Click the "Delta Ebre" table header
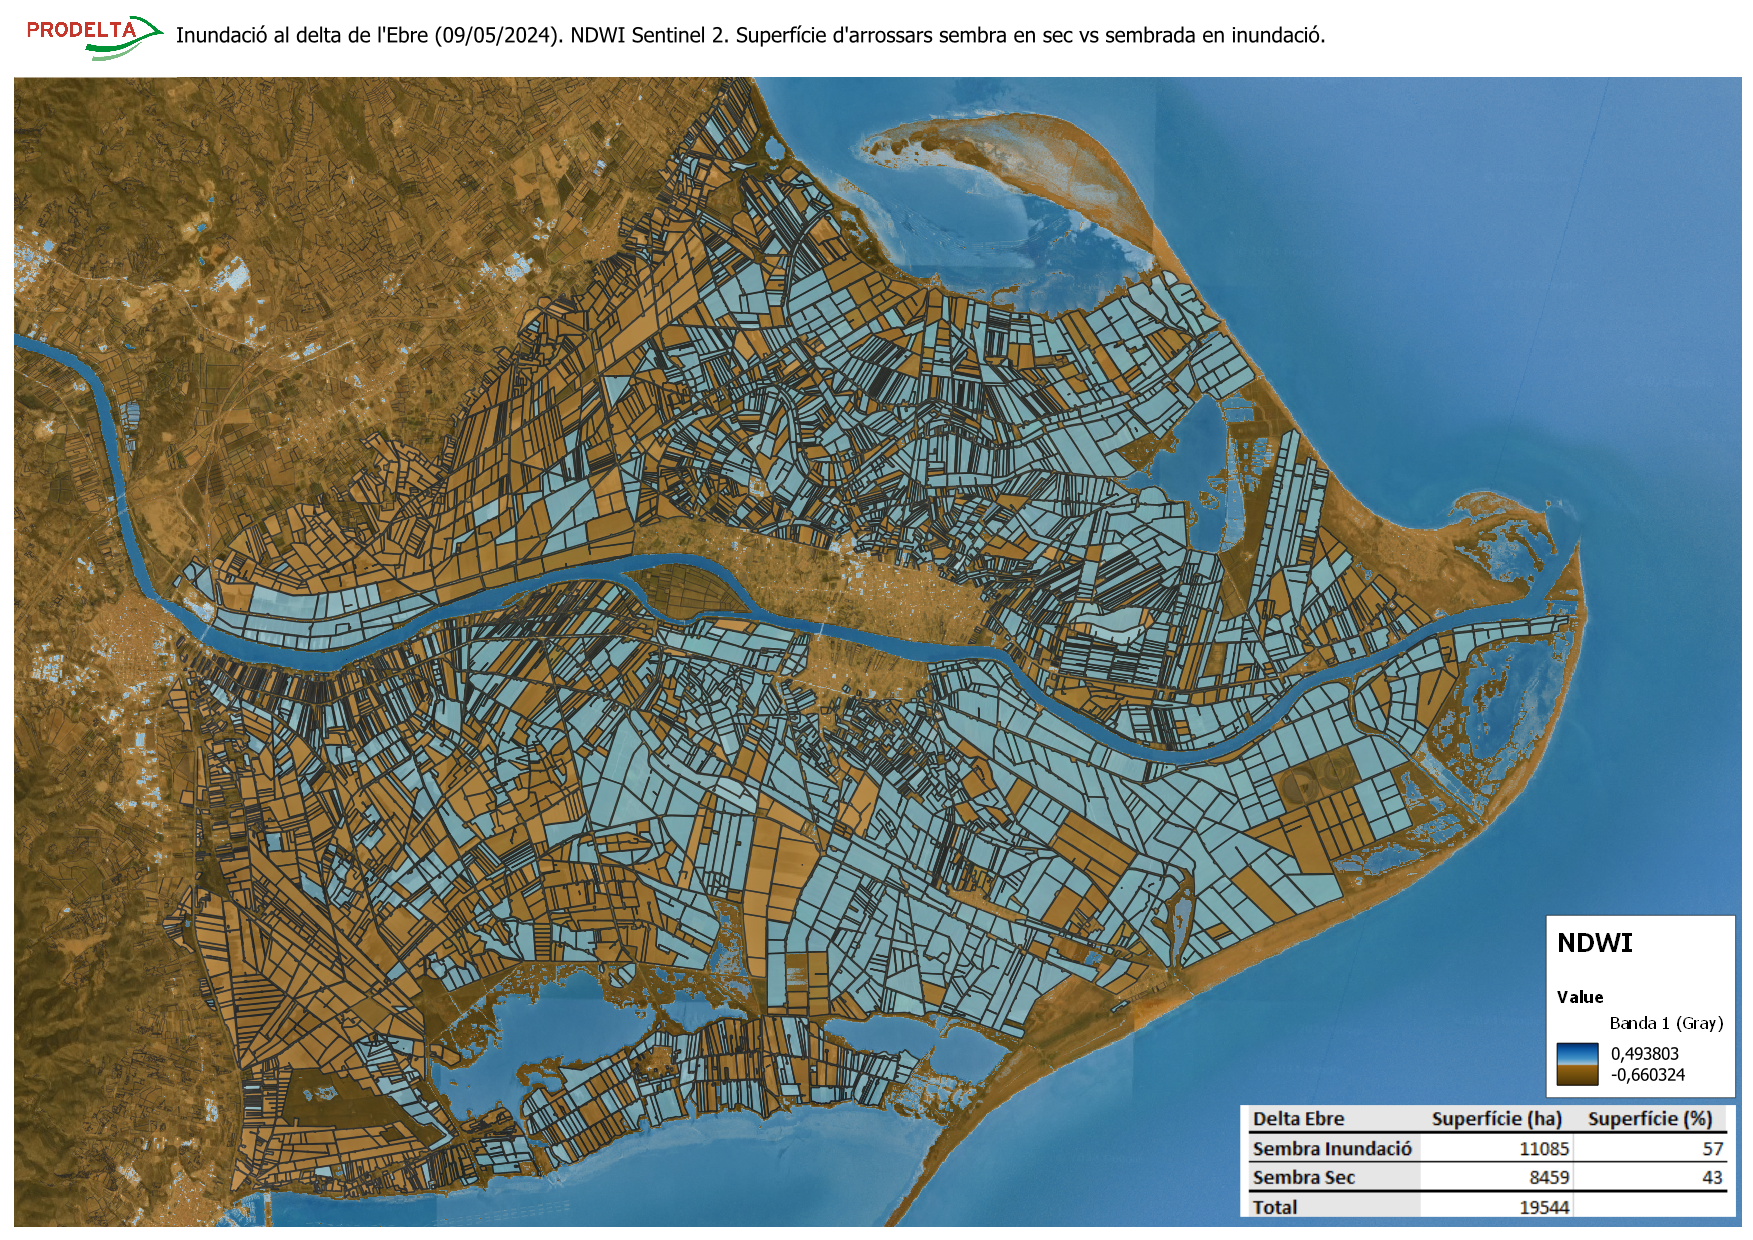Viewport: 1753px width, 1240px height. click(x=1298, y=1119)
